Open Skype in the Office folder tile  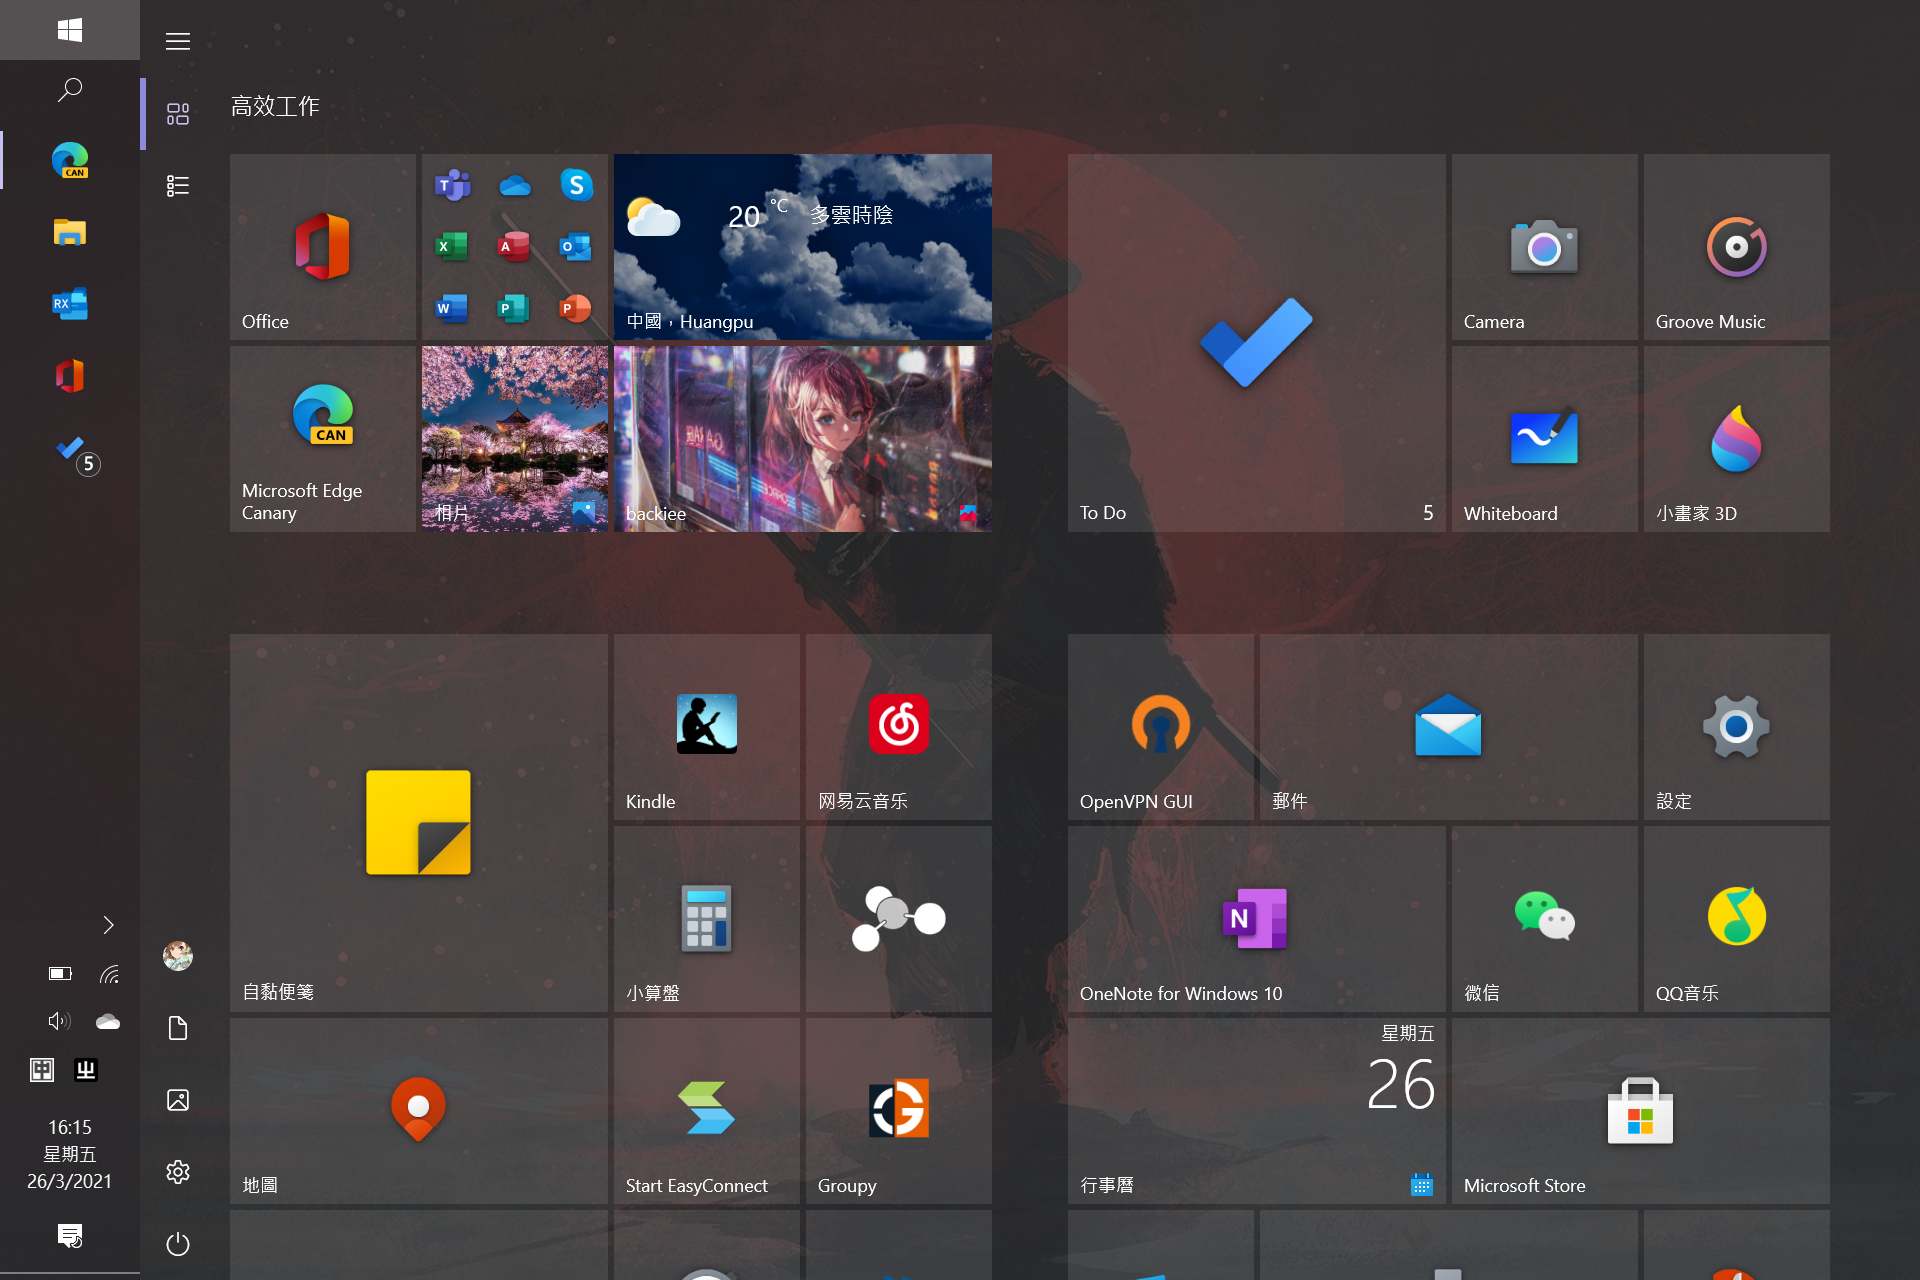click(x=576, y=185)
